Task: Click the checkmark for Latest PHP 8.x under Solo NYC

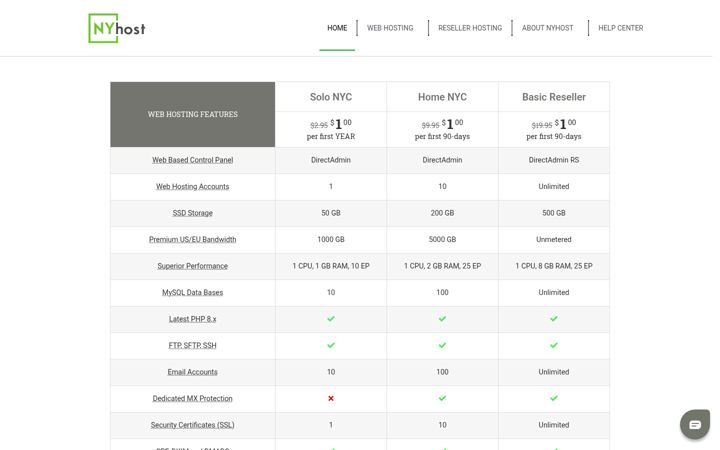Action: click(331, 319)
